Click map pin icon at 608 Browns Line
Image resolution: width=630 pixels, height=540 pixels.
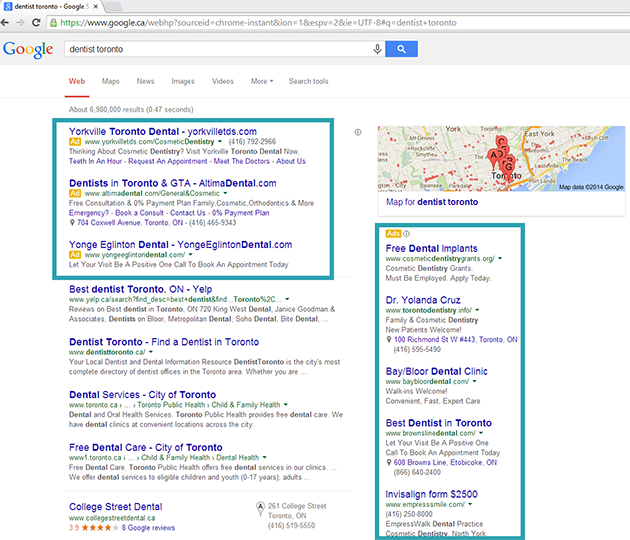tap(389, 462)
